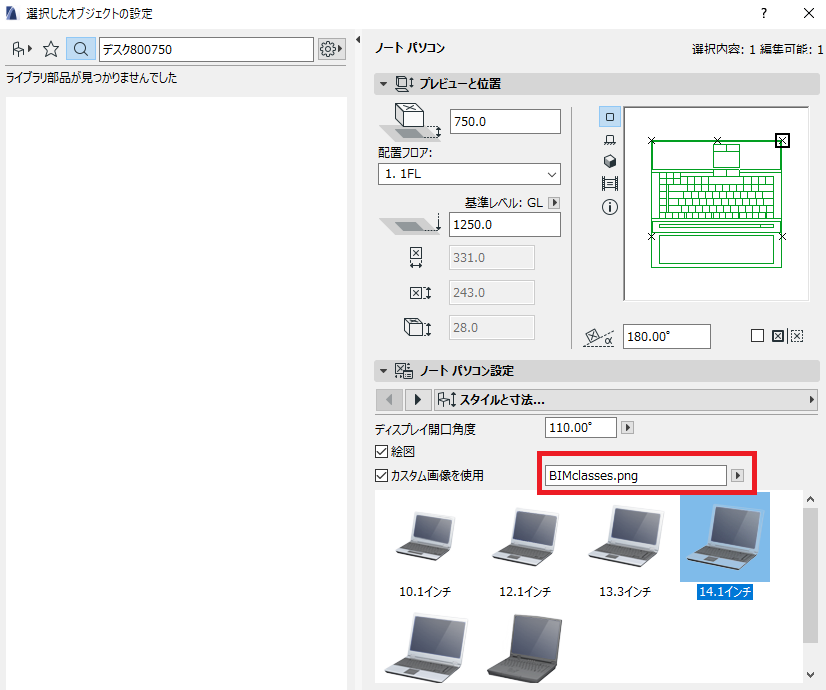
Task: Click the thumbnail list scrollbar
Action: click(810, 575)
